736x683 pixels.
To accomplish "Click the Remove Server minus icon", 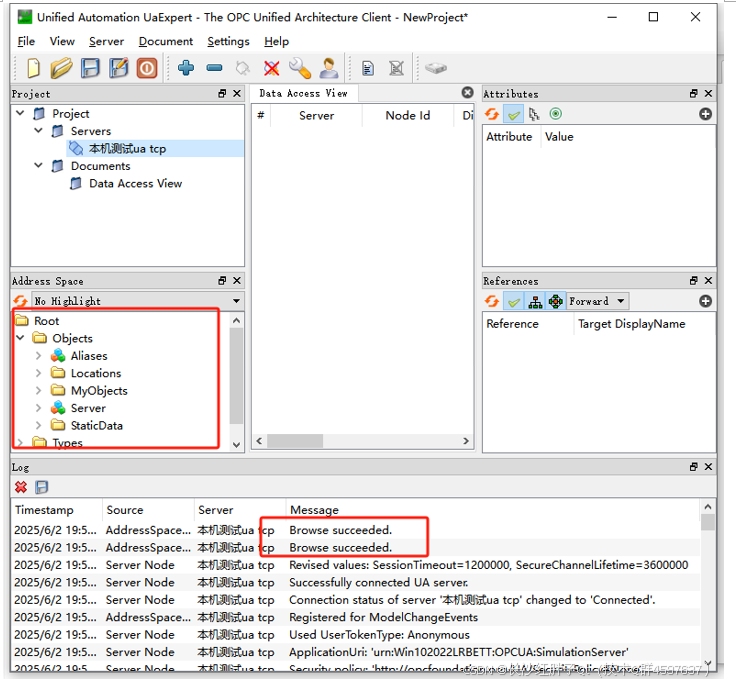I will click(x=214, y=68).
